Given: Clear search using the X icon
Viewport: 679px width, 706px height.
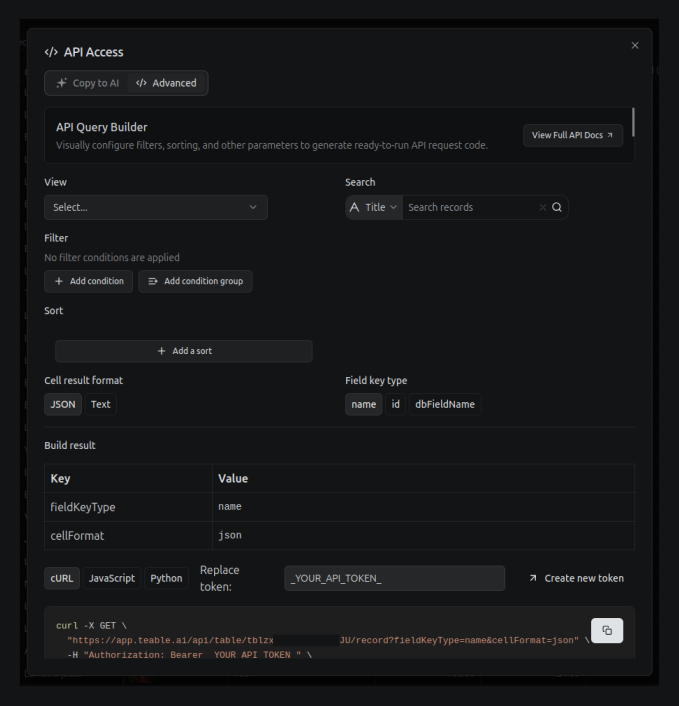Looking at the screenshot, I should click(x=543, y=208).
